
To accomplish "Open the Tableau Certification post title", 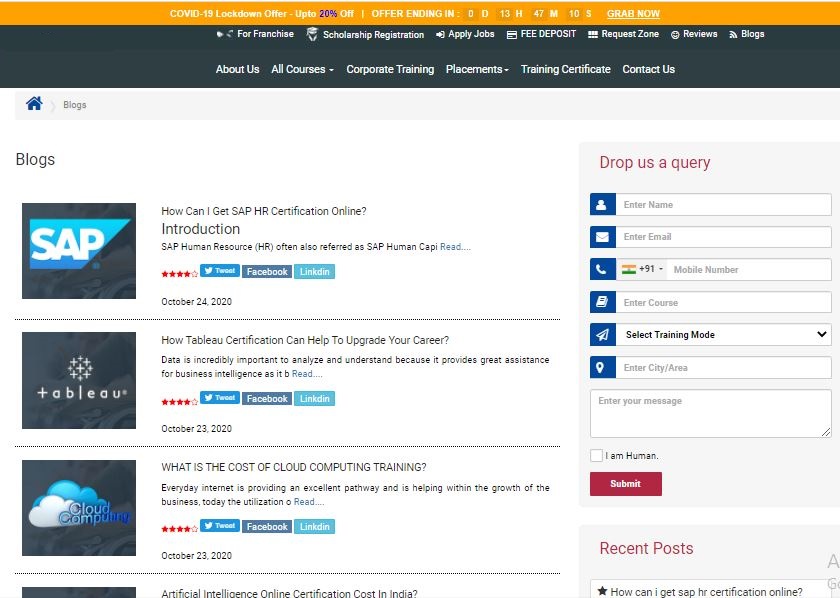I will click(305, 340).
